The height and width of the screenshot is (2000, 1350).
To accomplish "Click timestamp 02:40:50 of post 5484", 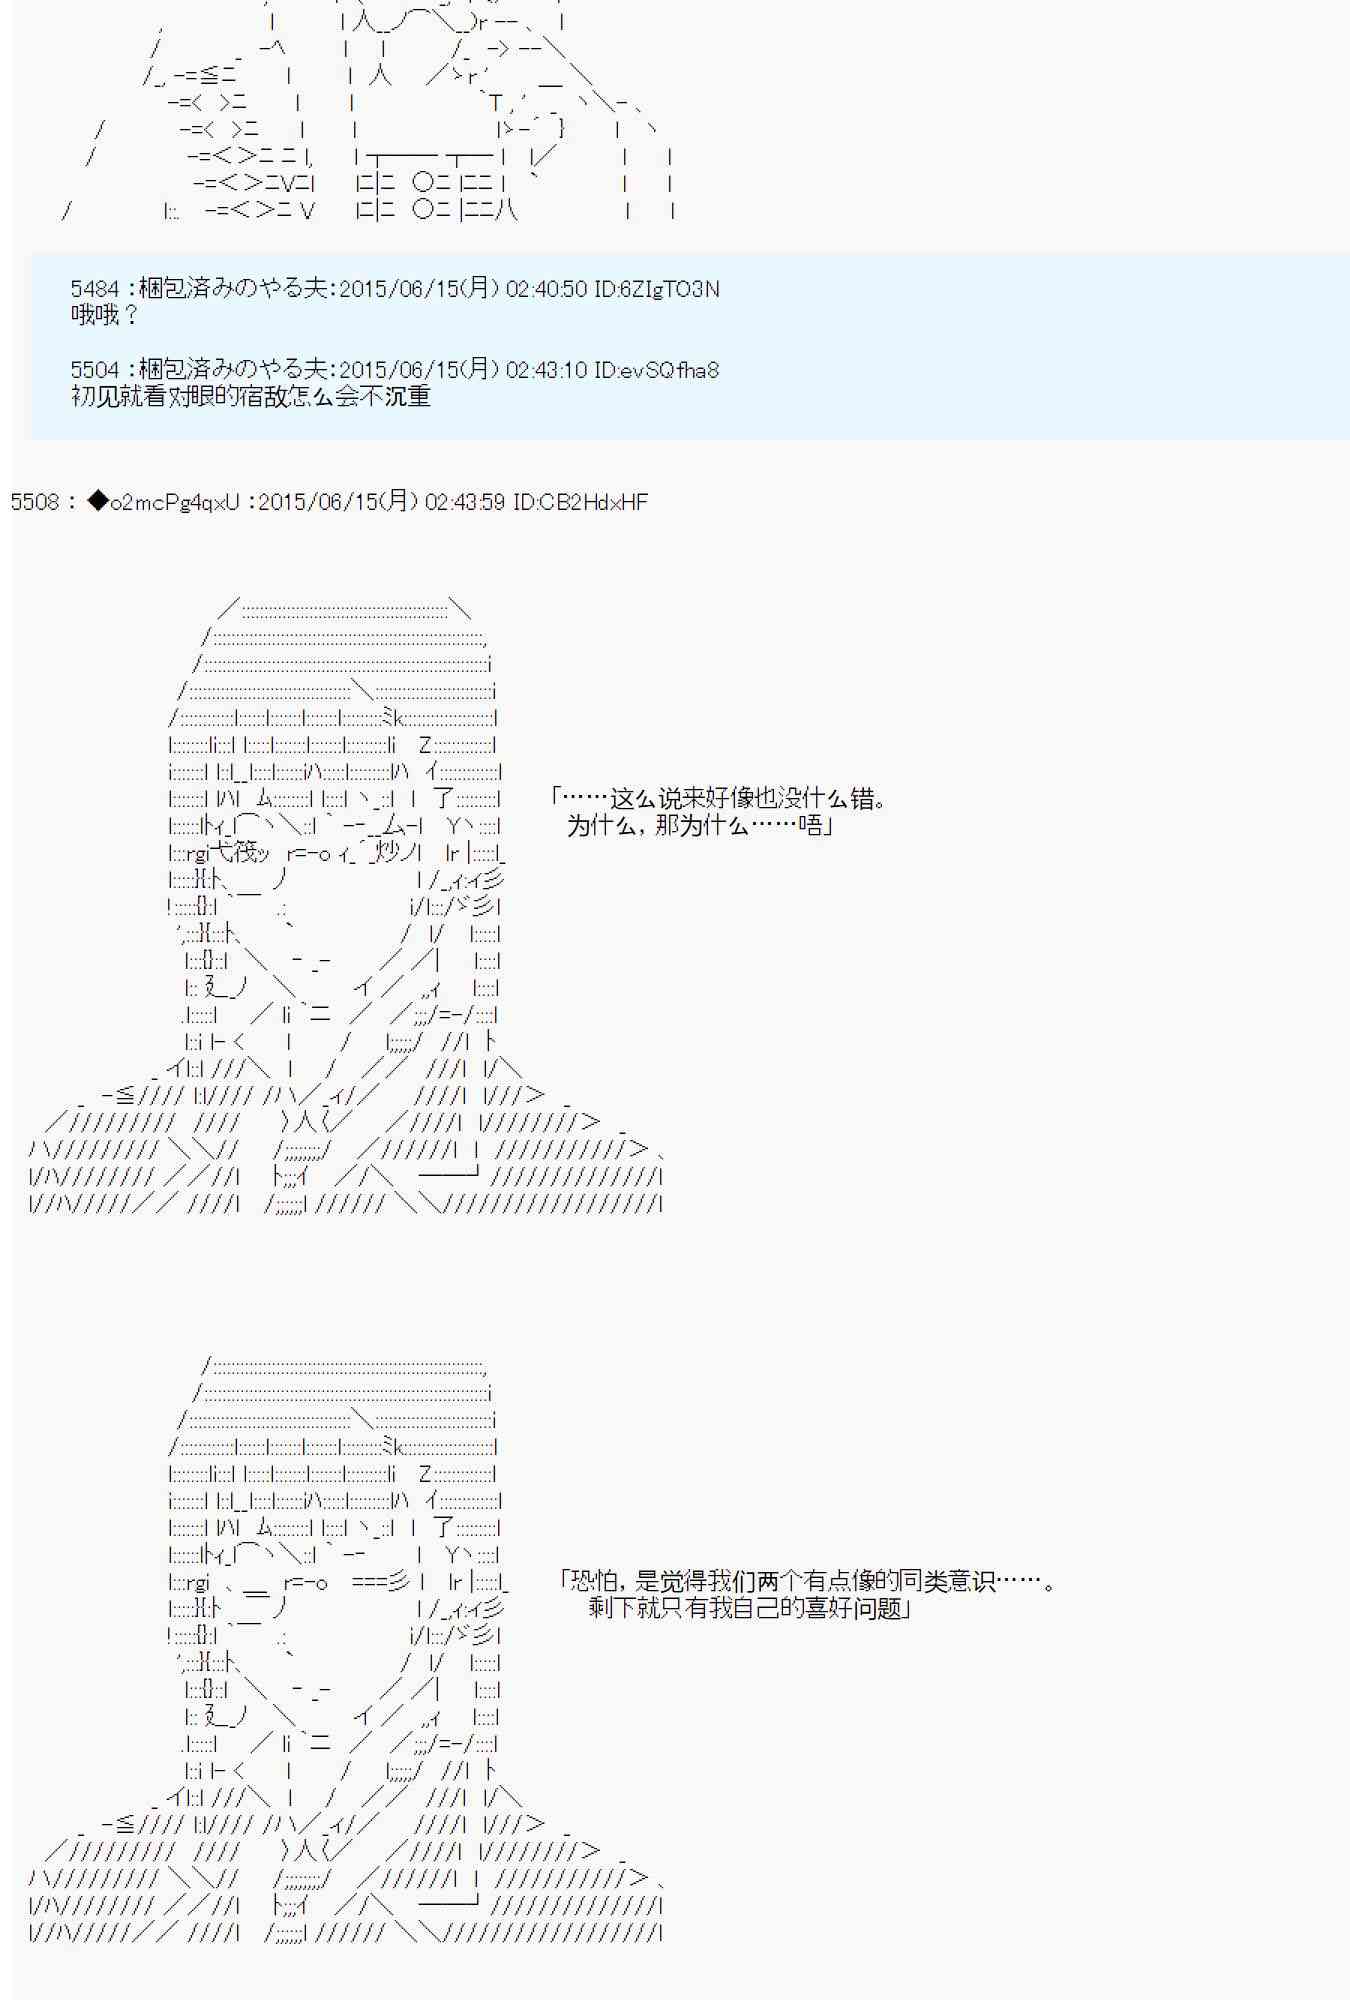I will 546,289.
